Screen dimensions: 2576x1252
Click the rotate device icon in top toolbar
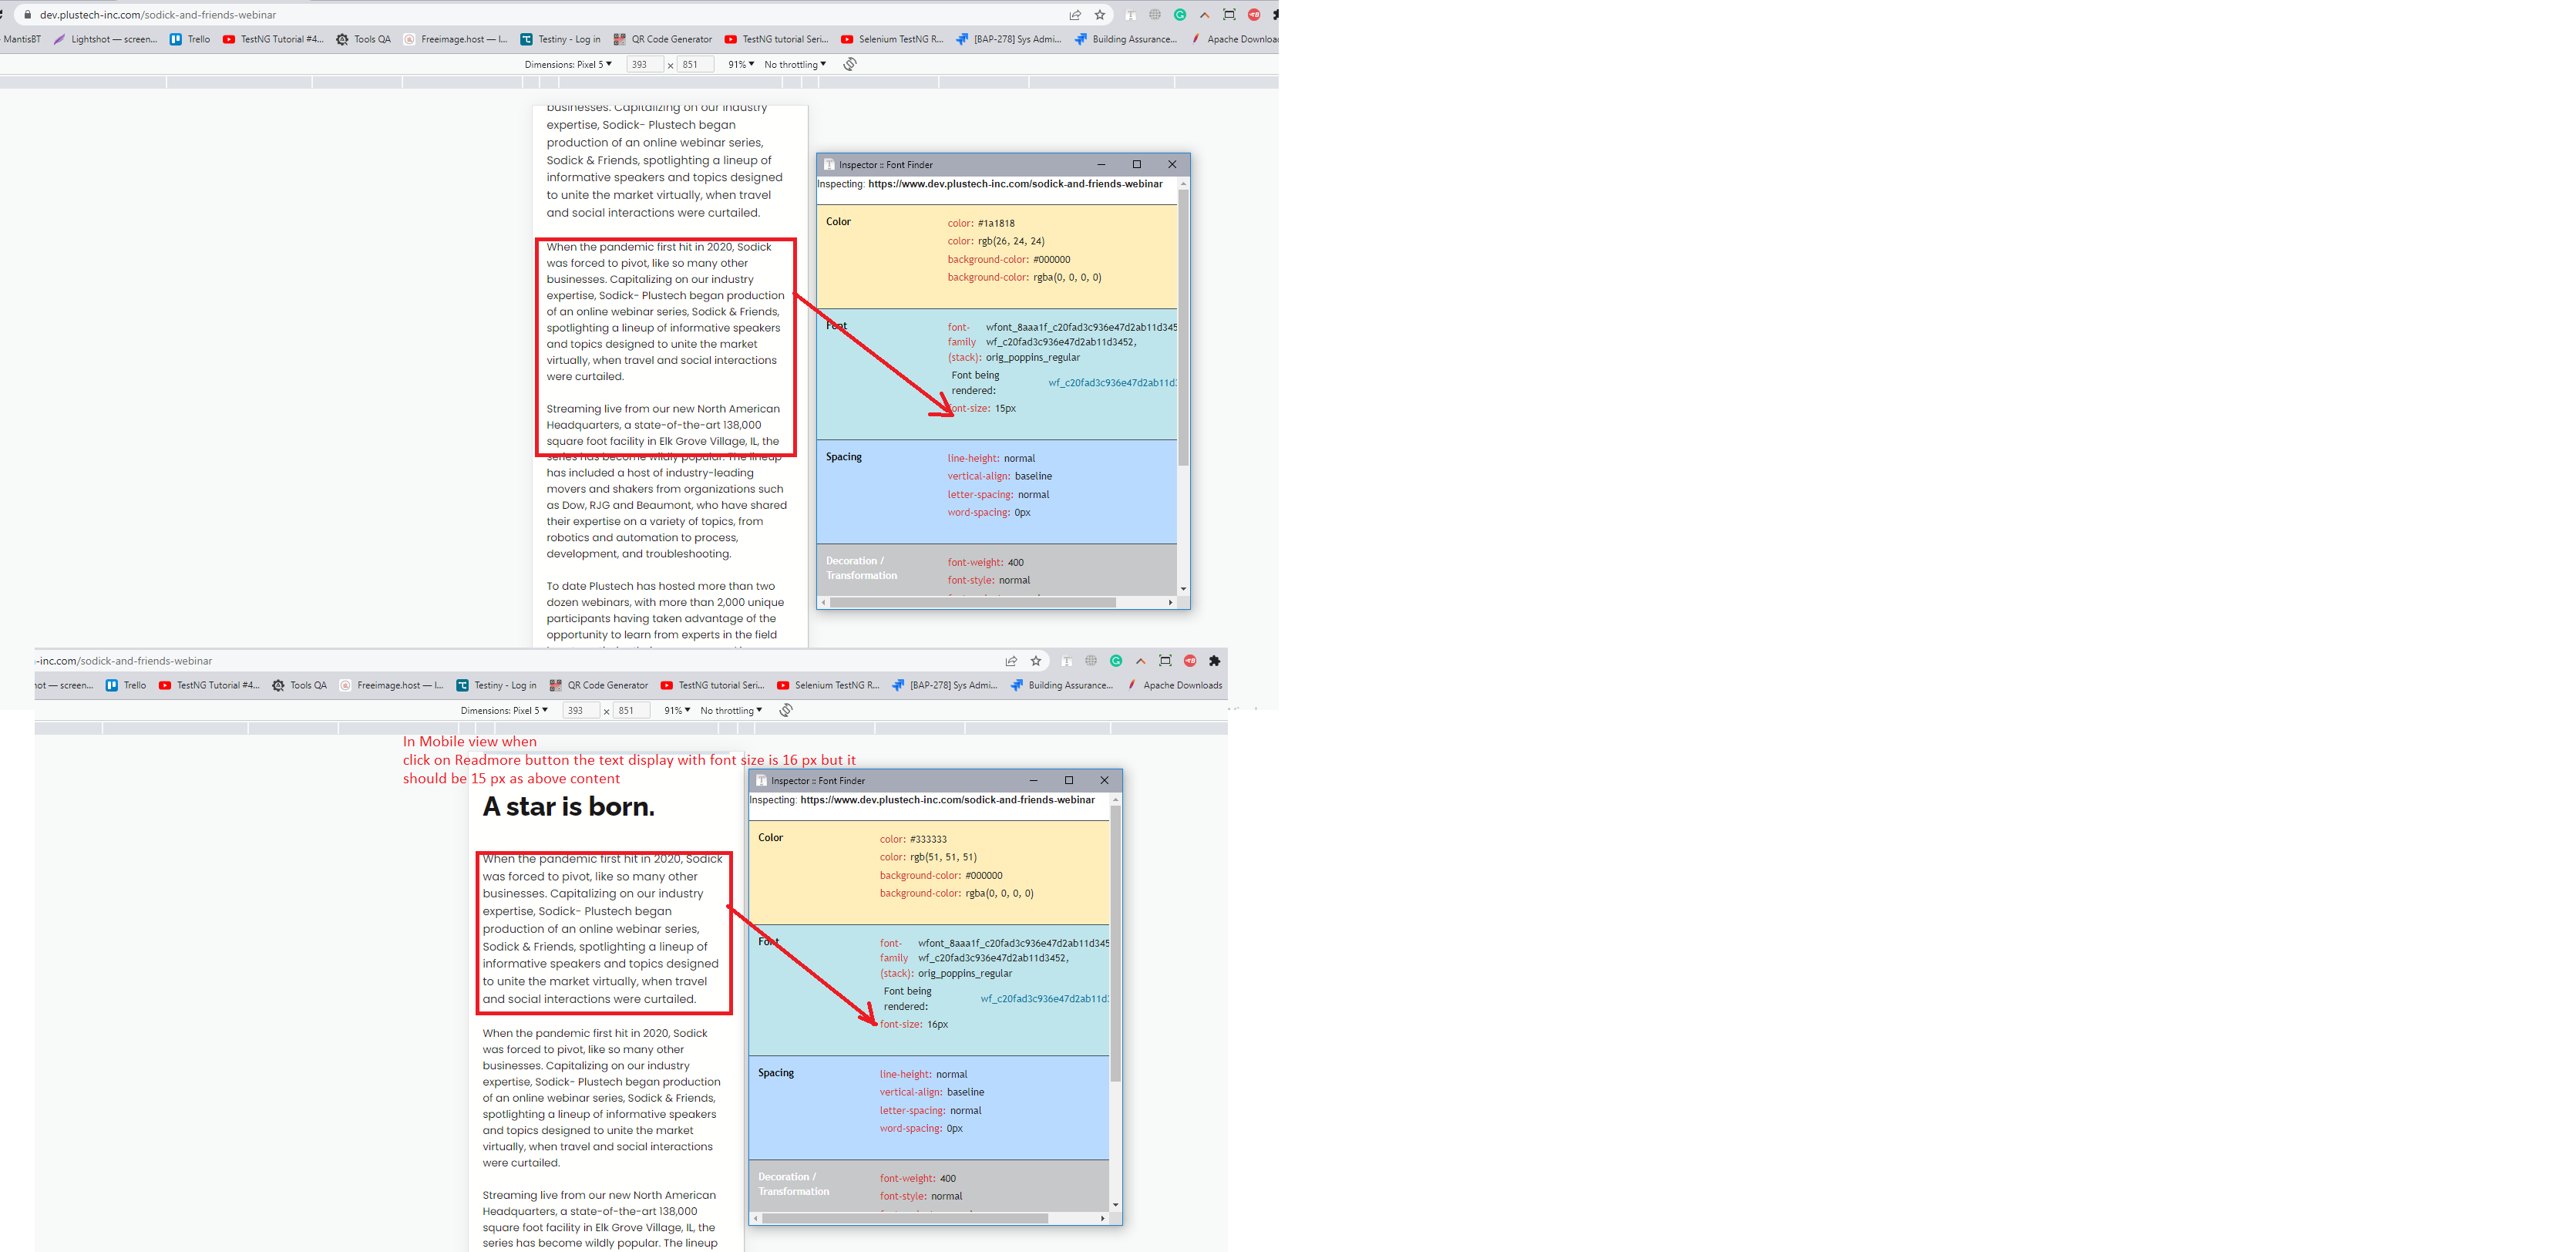coord(850,64)
